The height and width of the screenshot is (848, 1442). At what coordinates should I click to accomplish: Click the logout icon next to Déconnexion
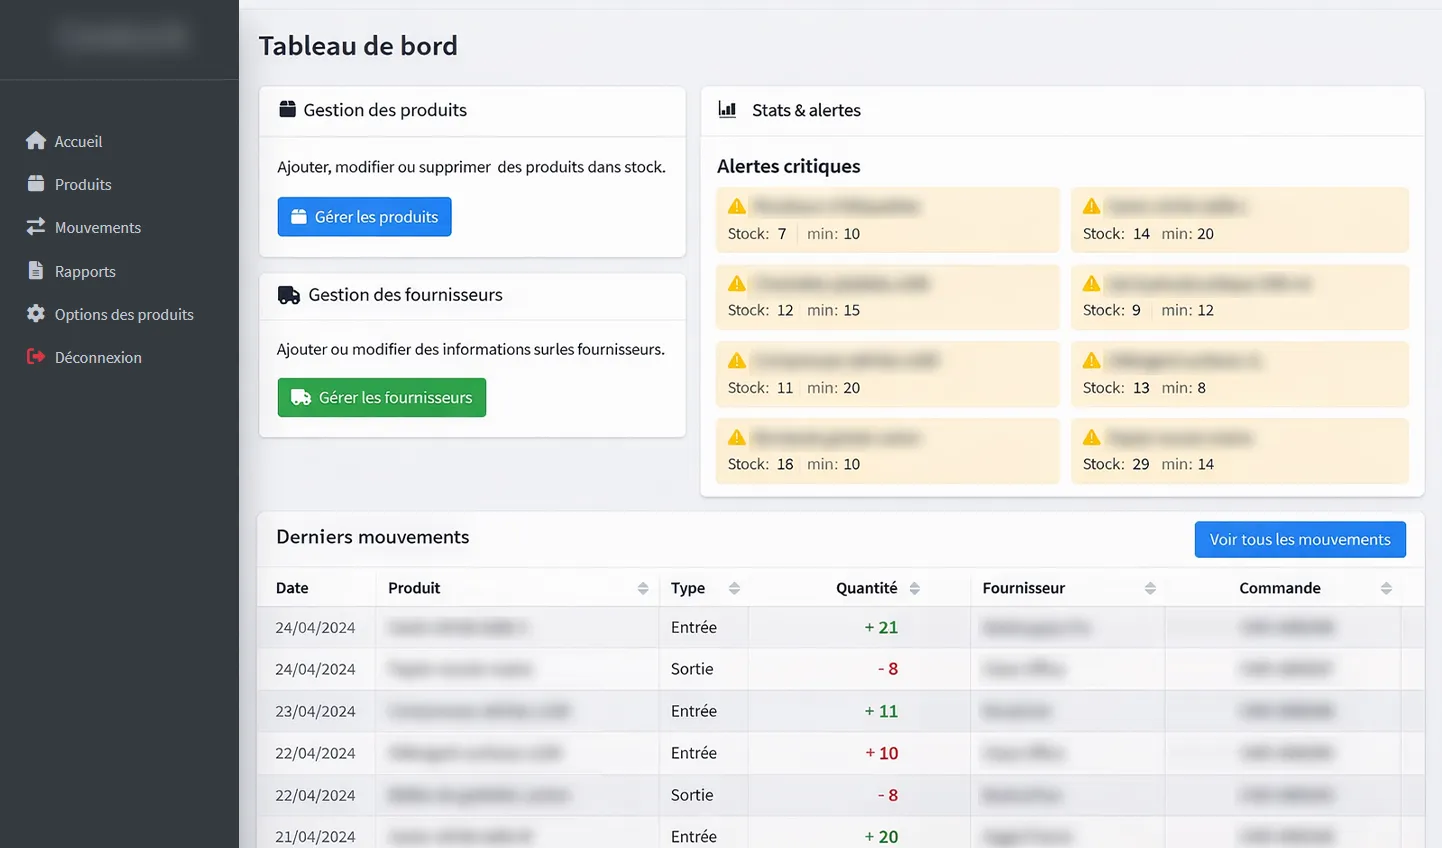(x=36, y=357)
